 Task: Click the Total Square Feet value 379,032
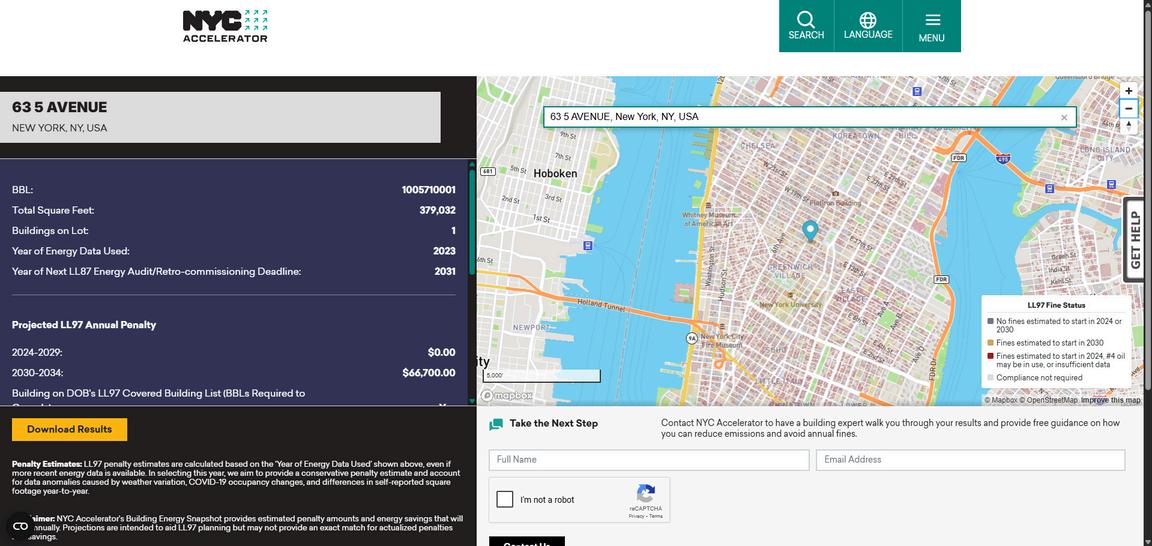[437, 210]
